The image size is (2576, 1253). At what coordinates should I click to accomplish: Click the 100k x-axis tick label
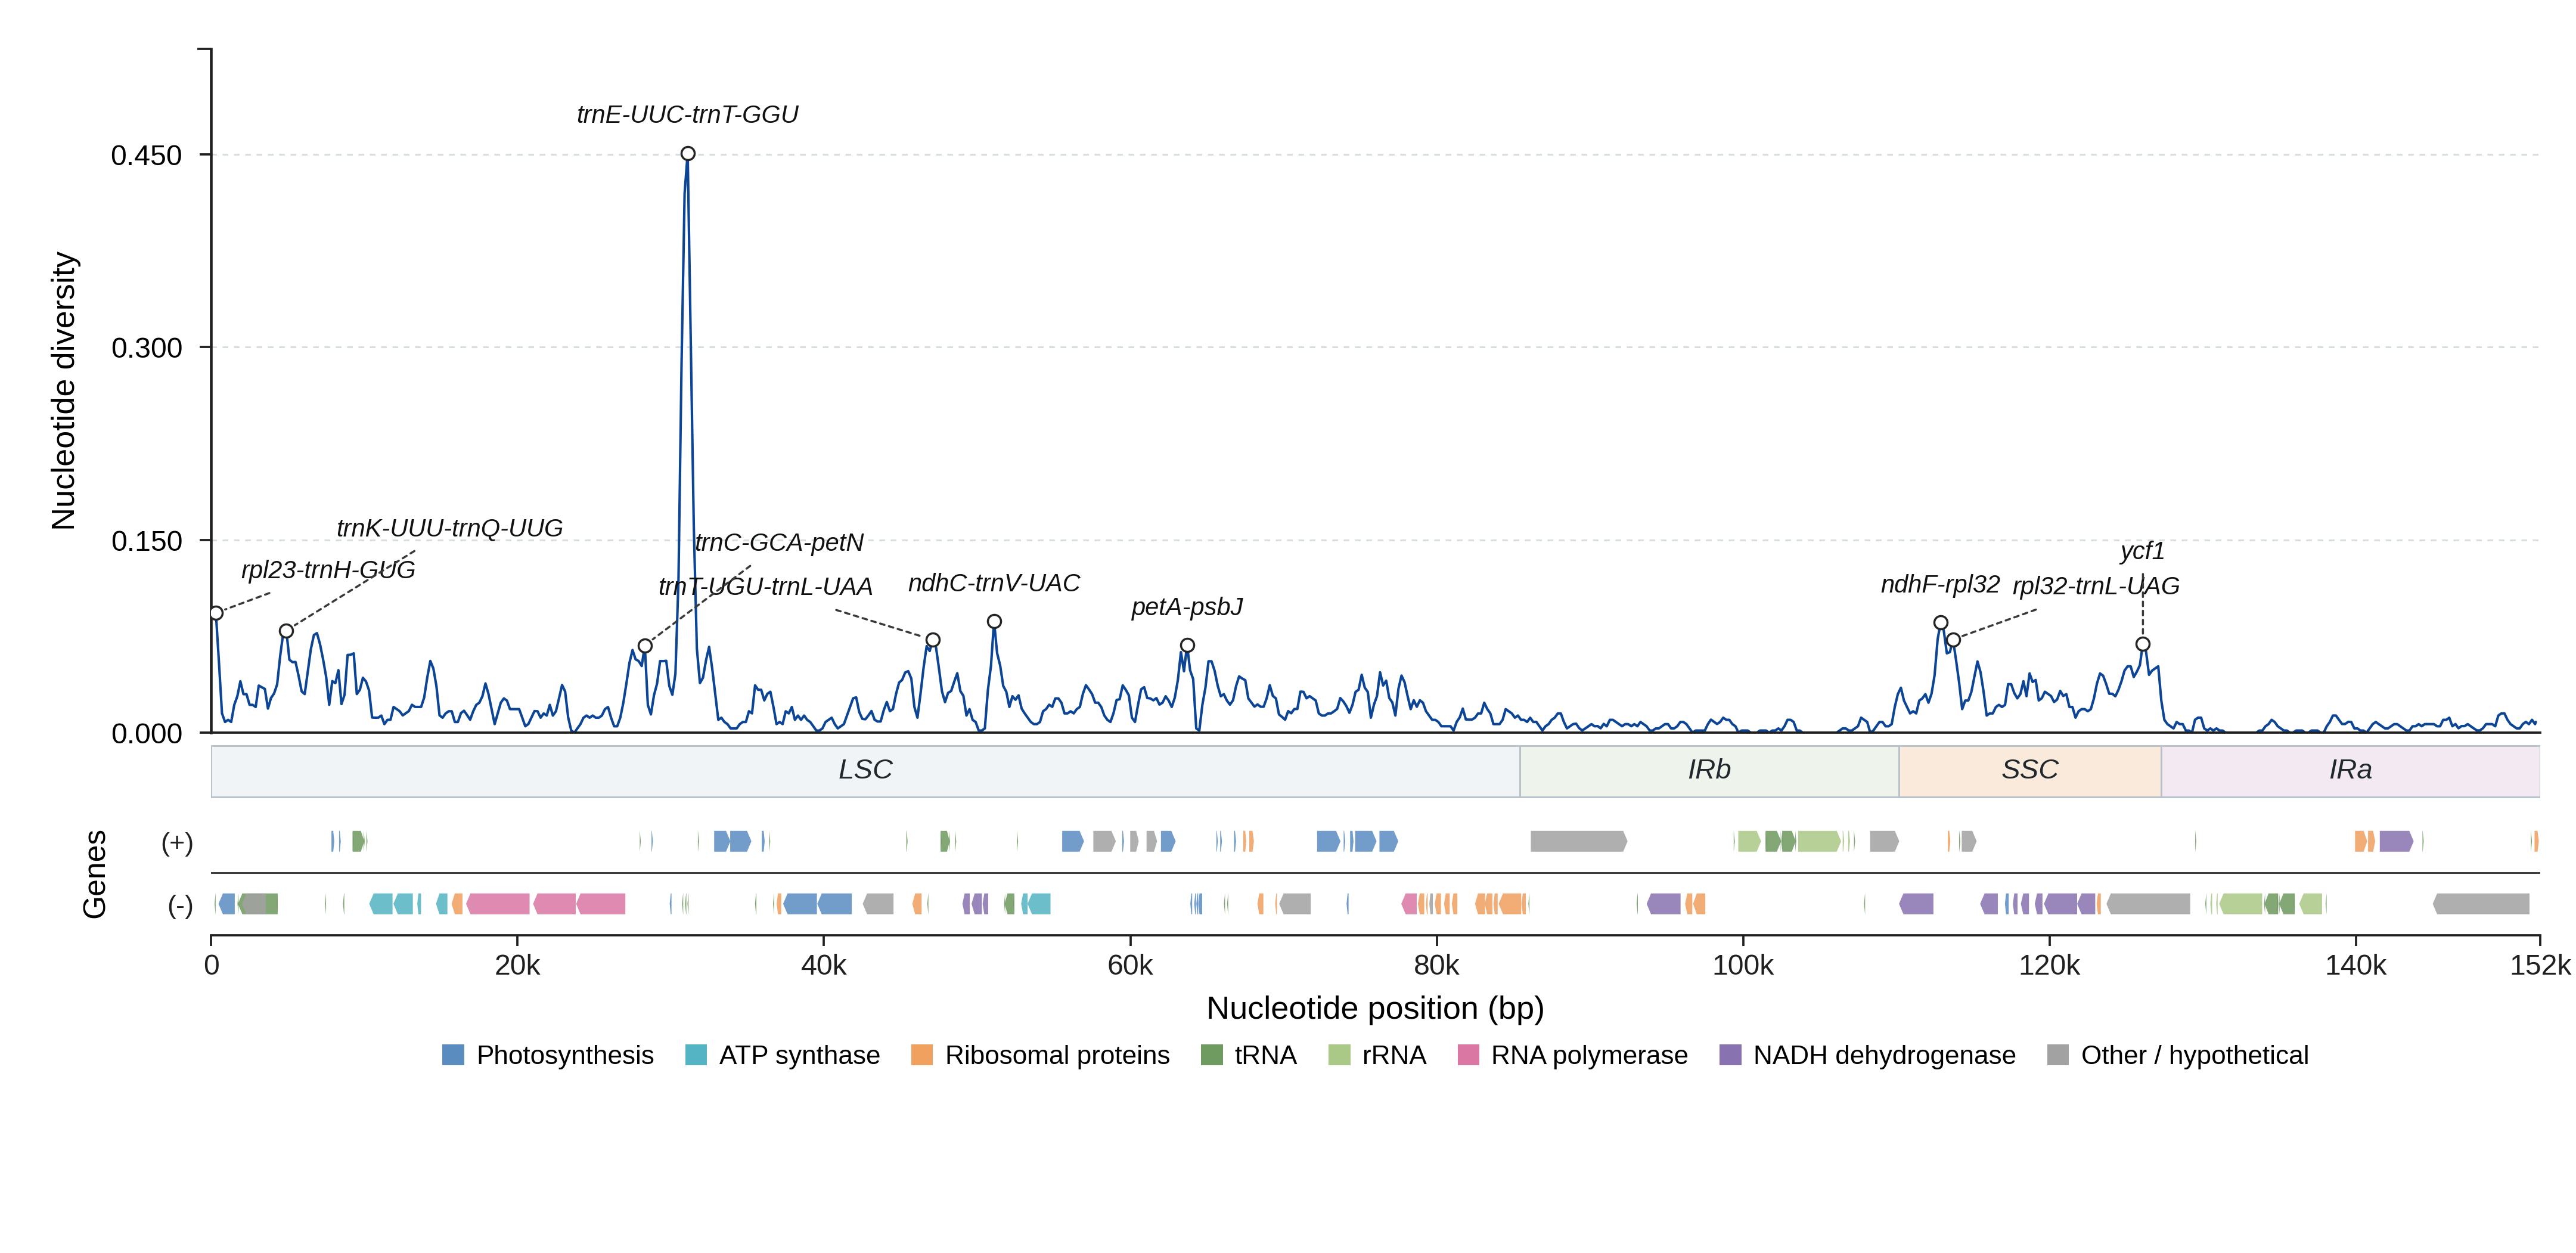click(1743, 966)
